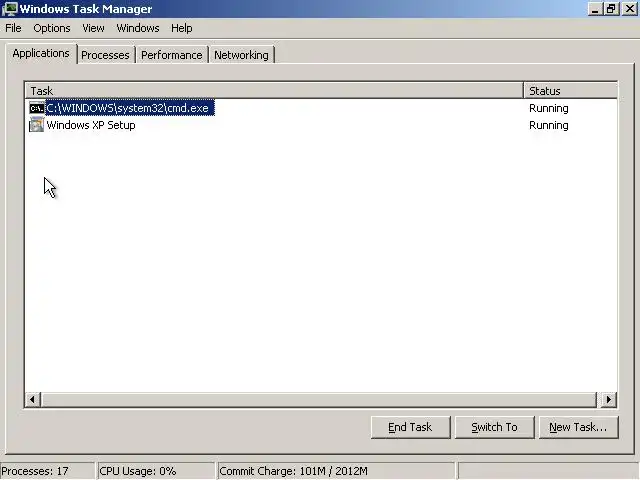Sort by the Task column header
Image resolution: width=640 pixels, height=480 pixels.
274,91
